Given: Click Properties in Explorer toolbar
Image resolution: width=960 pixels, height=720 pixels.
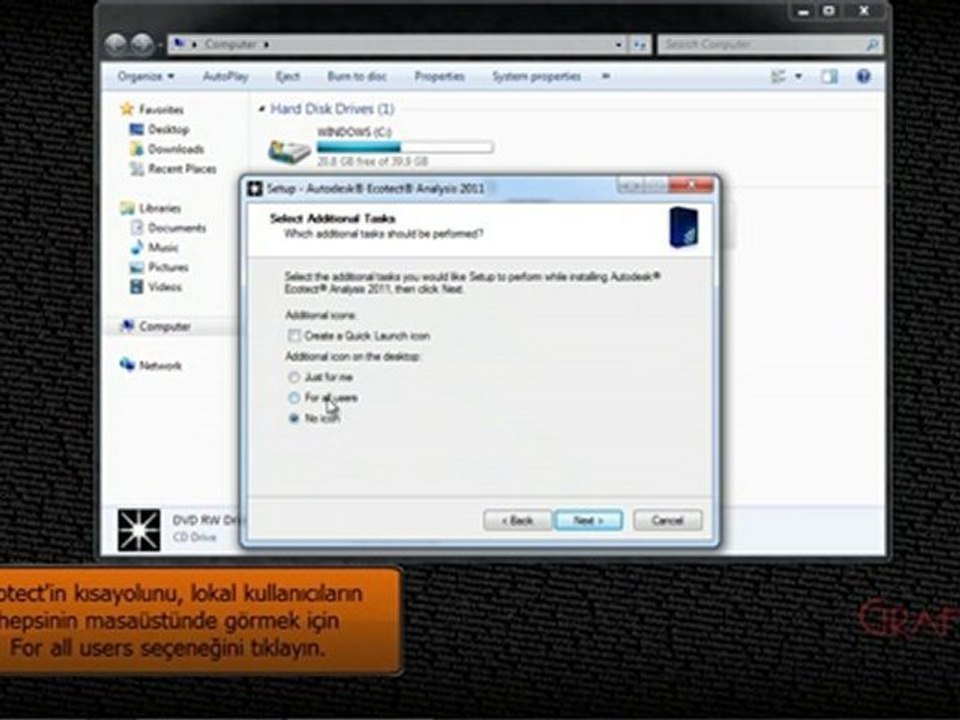Looking at the screenshot, I should click(x=440, y=77).
